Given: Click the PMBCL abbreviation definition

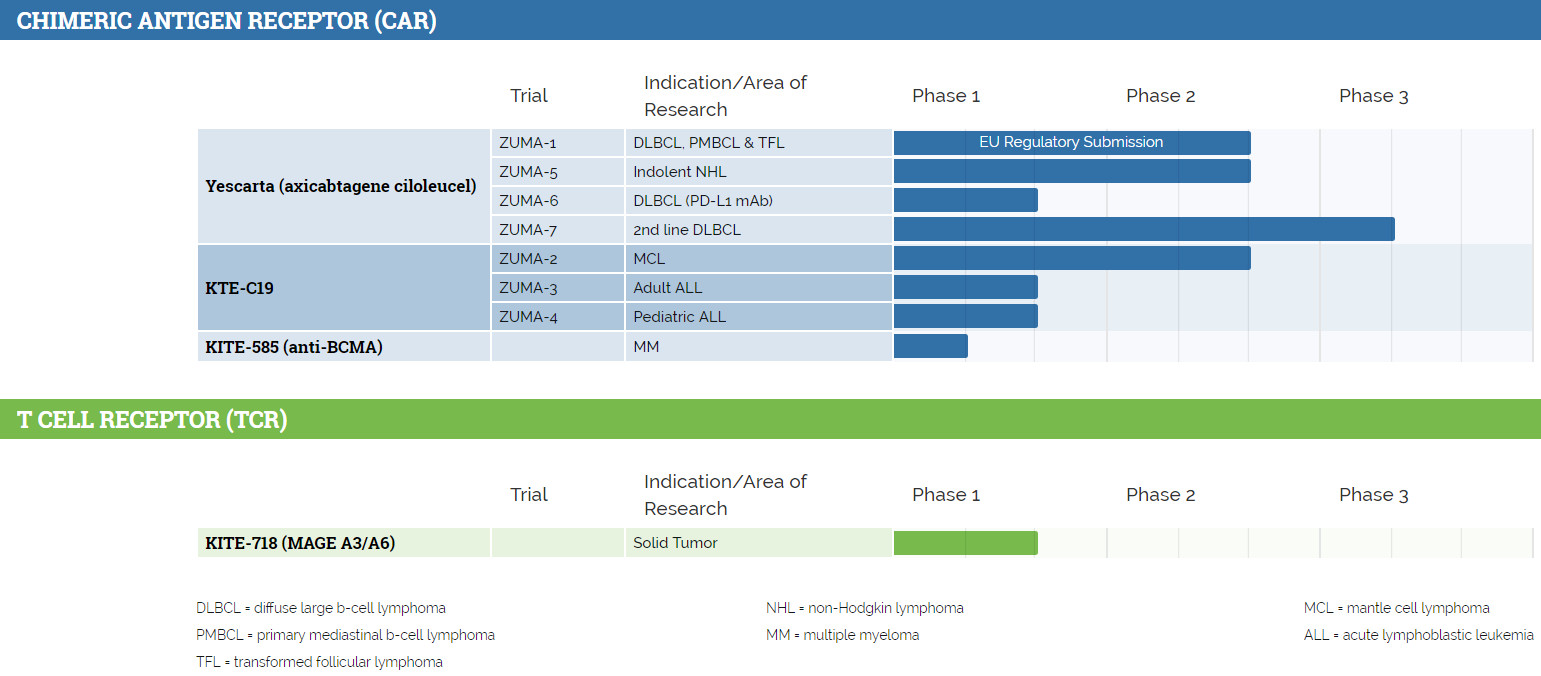Looking at the screenshot, I should [345, 635].
